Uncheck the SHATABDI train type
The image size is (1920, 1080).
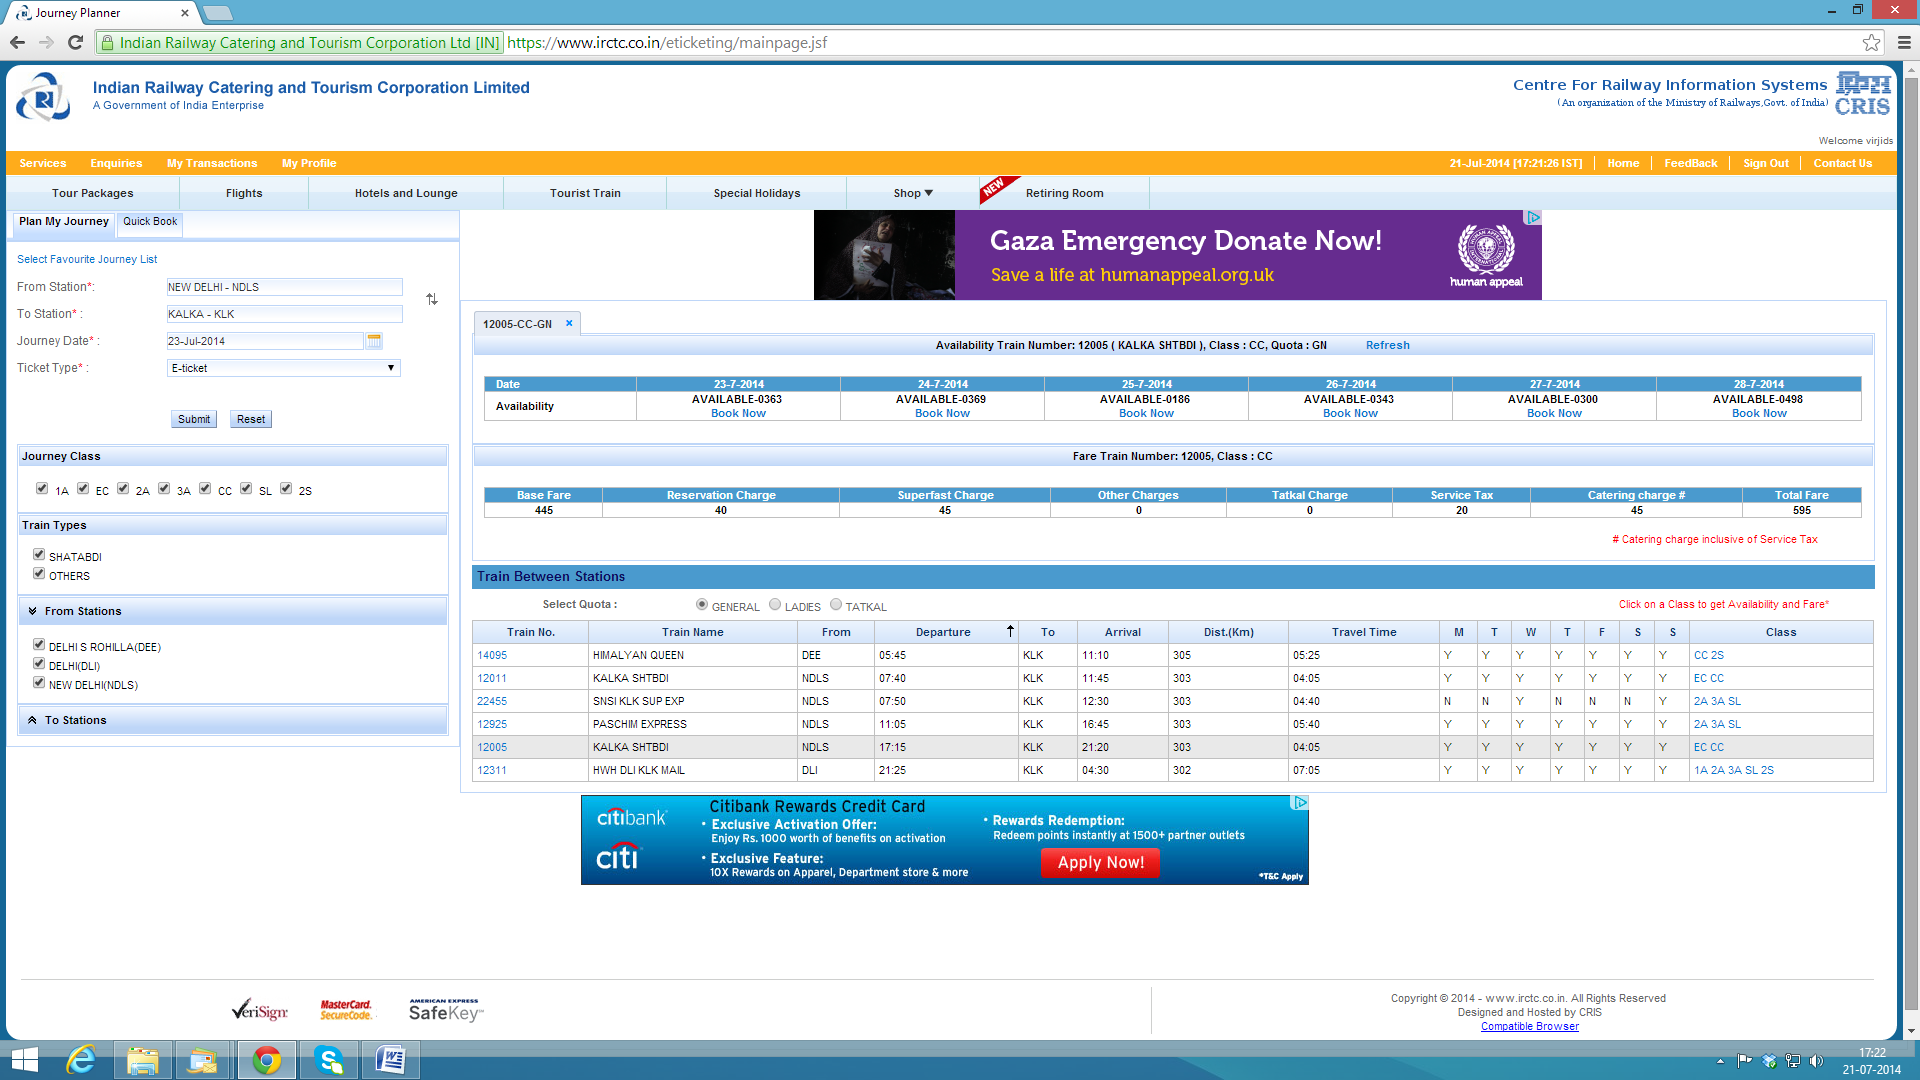39,554
